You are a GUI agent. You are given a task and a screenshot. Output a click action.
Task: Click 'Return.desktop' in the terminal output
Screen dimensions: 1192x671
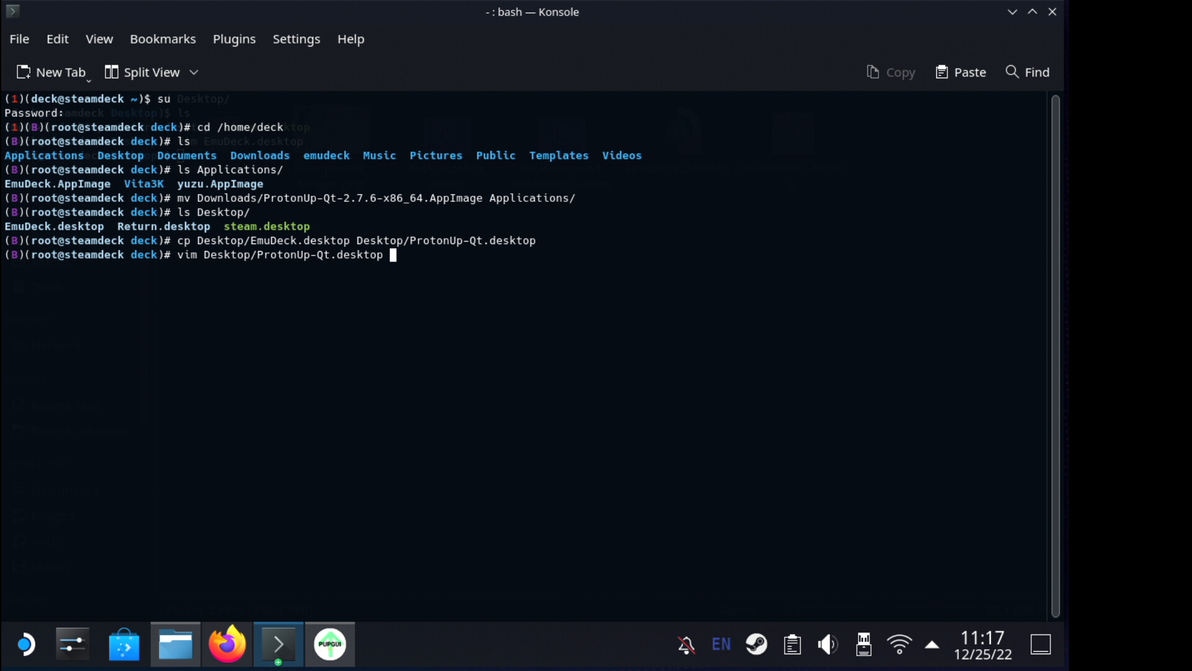[163, 226]
